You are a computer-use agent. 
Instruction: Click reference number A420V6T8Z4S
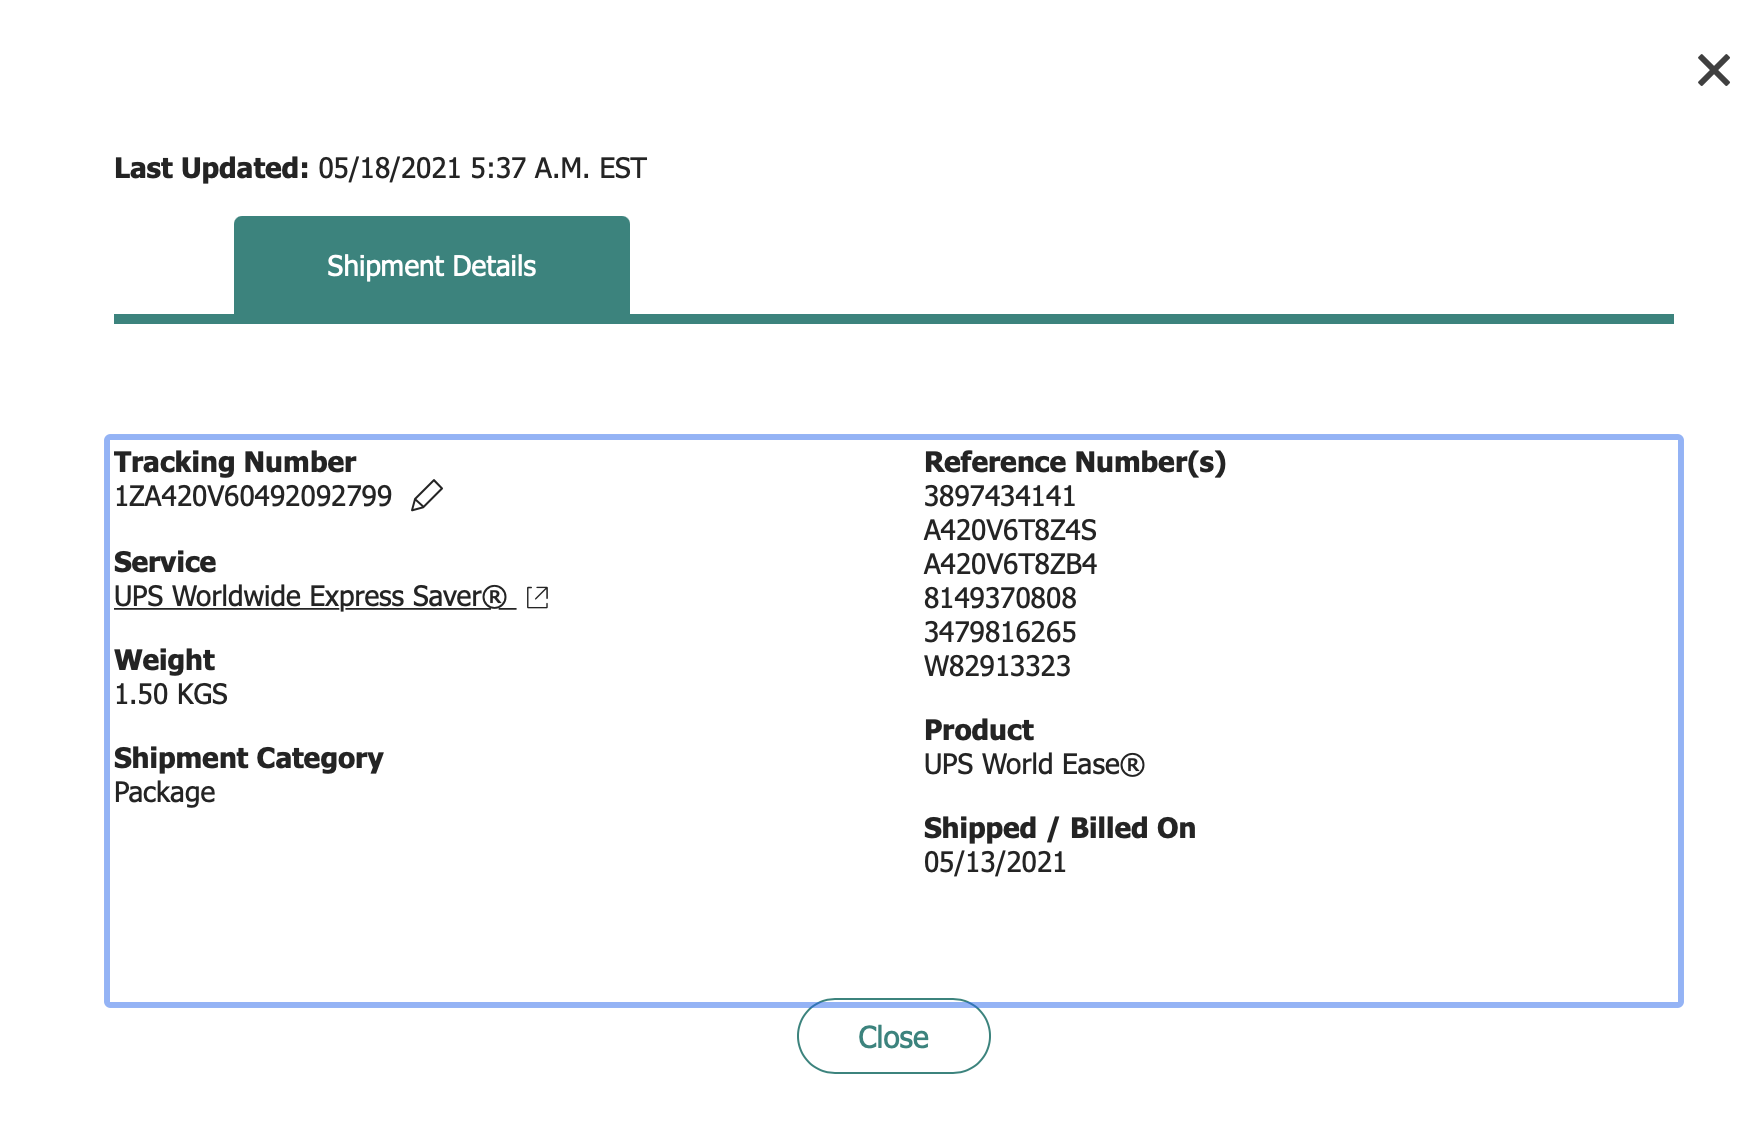pos(1010,530)
